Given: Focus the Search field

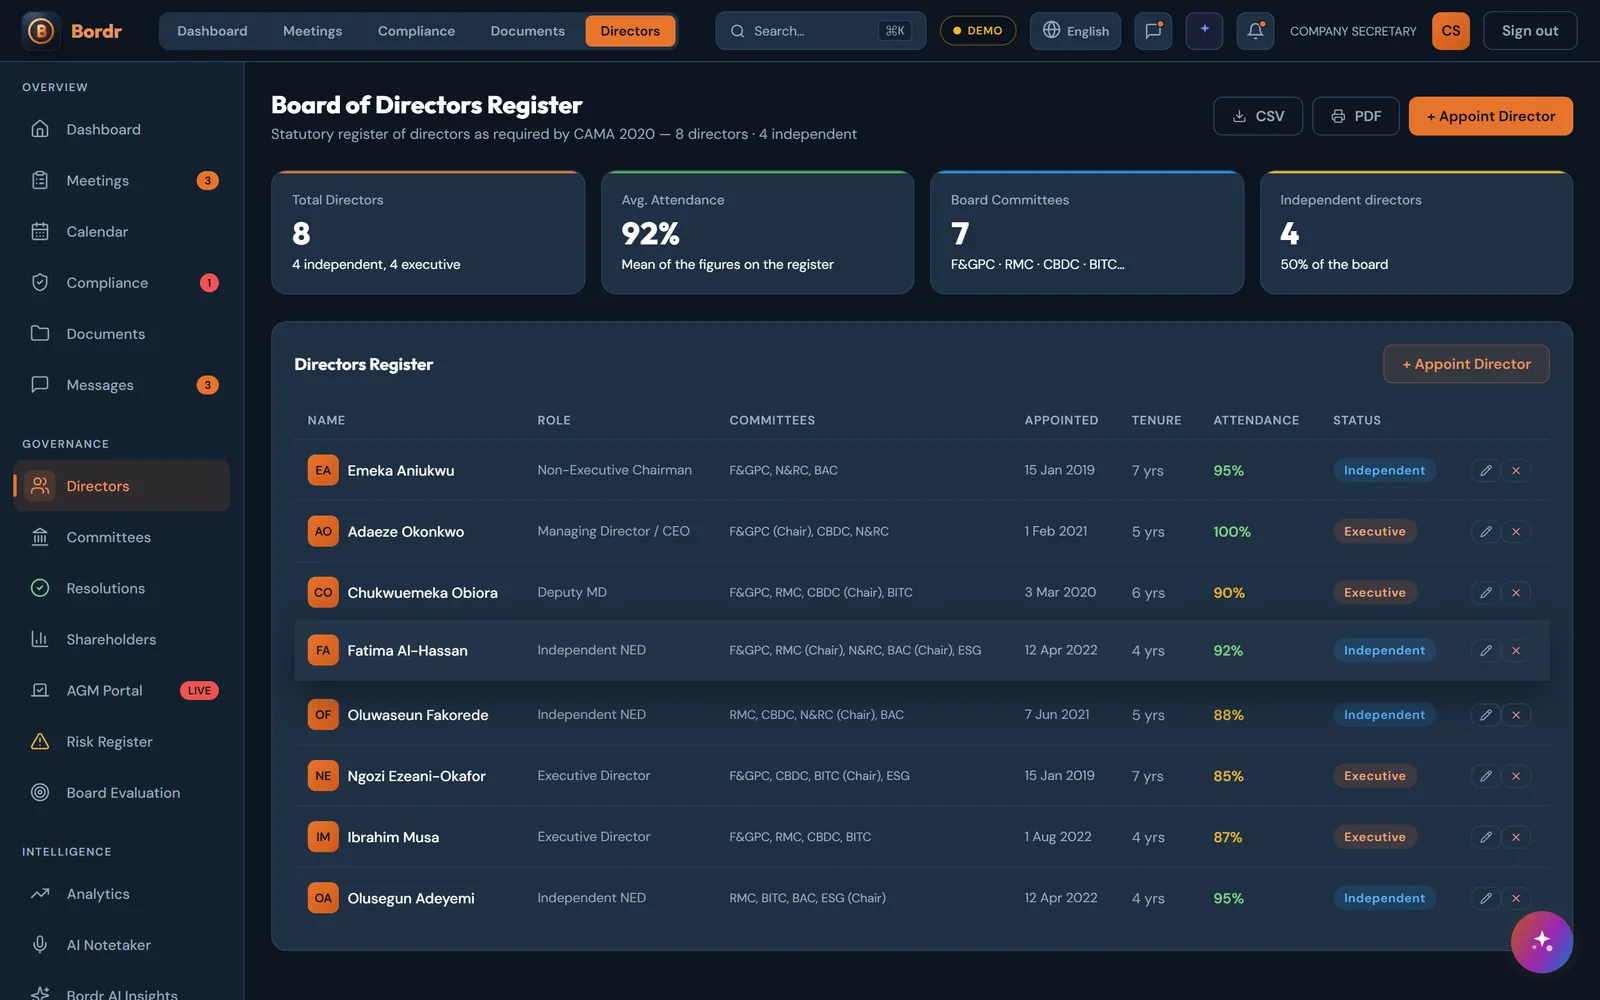Looking at the screenshot, I should coord(820,31).
